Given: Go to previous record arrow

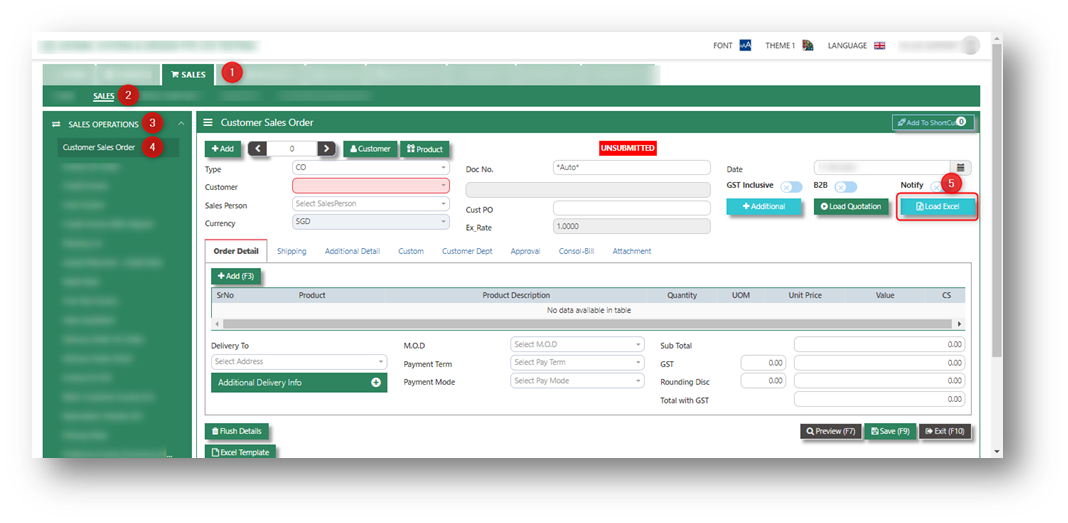Looking at the screenshot, I should point(257,148).
